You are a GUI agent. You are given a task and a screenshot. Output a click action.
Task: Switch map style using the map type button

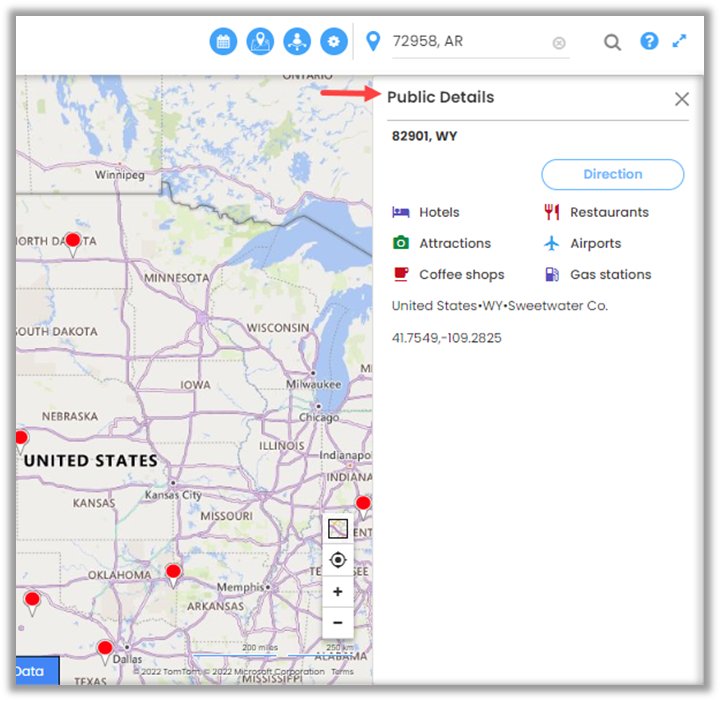point(338,529)
